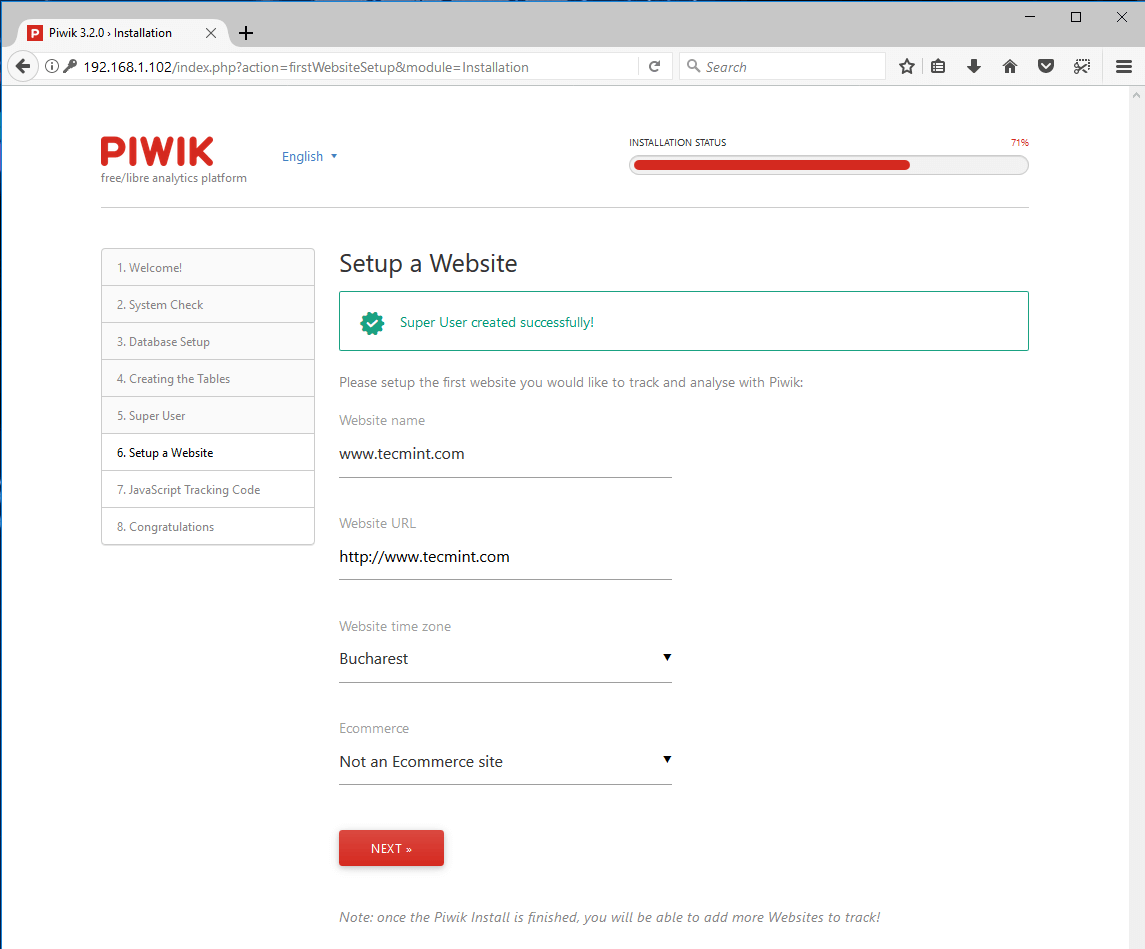The width and height of the screenshot is (1145, 949).
Task: Open the downloads arrow icon
Action: coord(973,66)
